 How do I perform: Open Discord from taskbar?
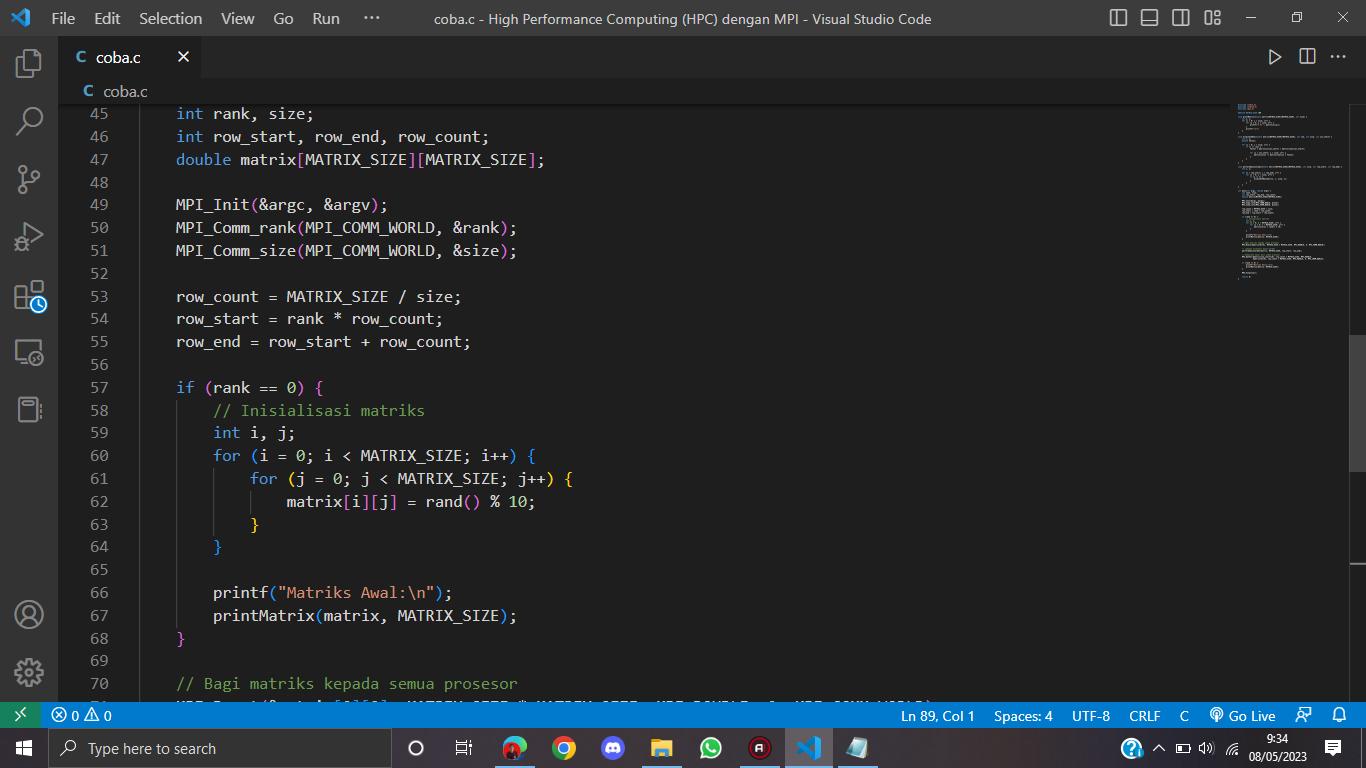click(612, 748)
